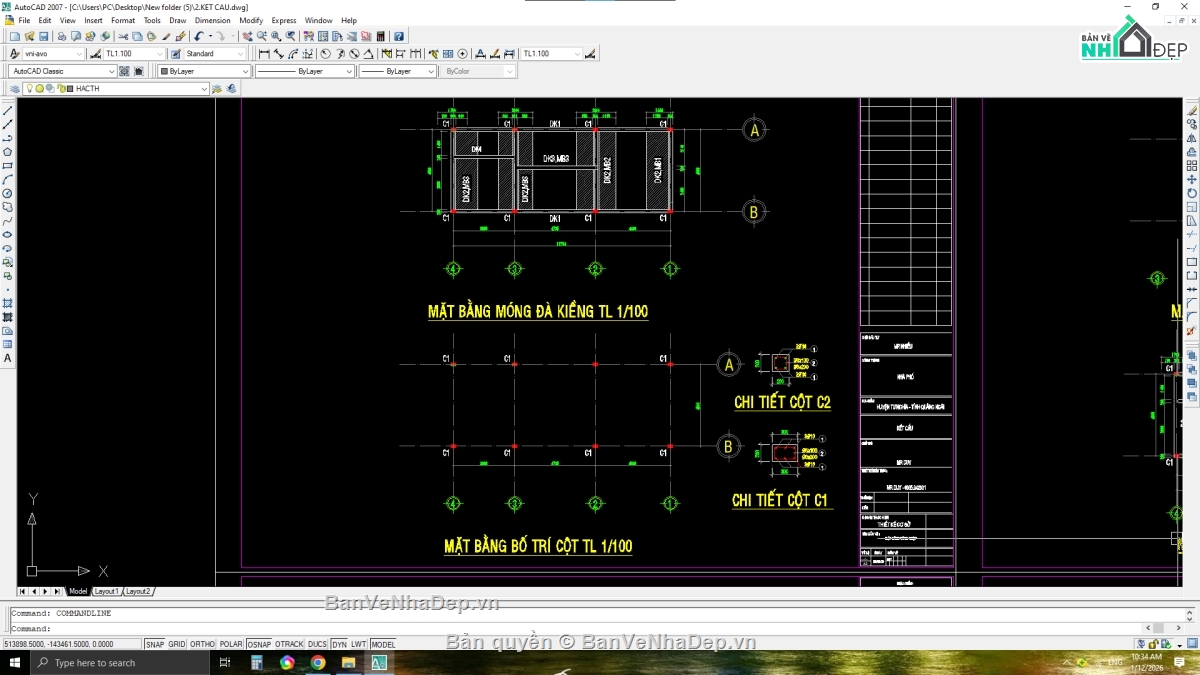Screen dimensions: 1200x675
Task: Open the Properties palette icon
Action: 308,36
